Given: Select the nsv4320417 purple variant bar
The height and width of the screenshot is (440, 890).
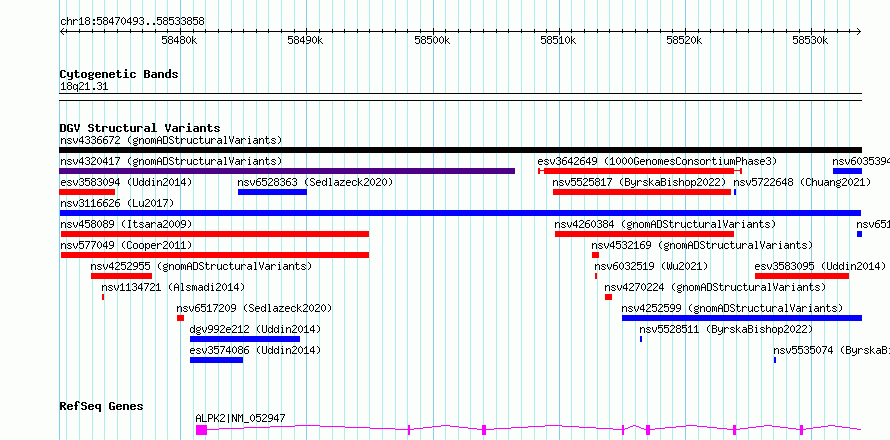Looking at the screenshot, I should pos(287,171).
